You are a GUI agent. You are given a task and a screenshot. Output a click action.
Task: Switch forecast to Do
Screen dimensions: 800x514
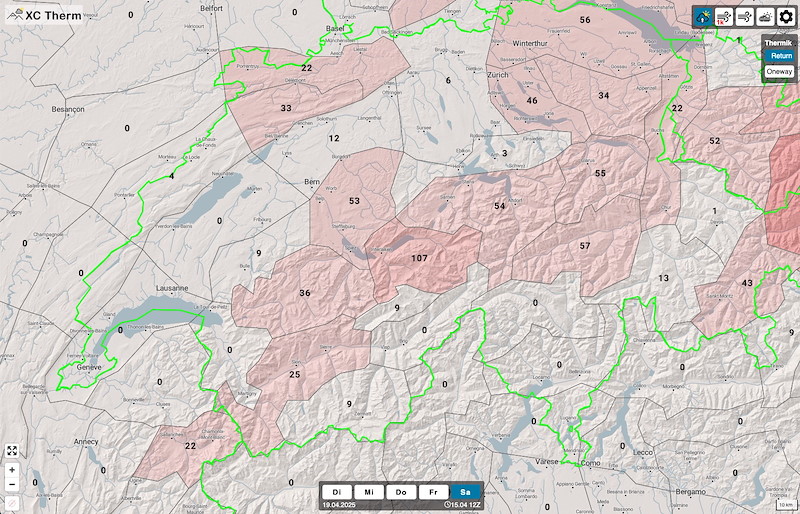click(x=400, y=492)
